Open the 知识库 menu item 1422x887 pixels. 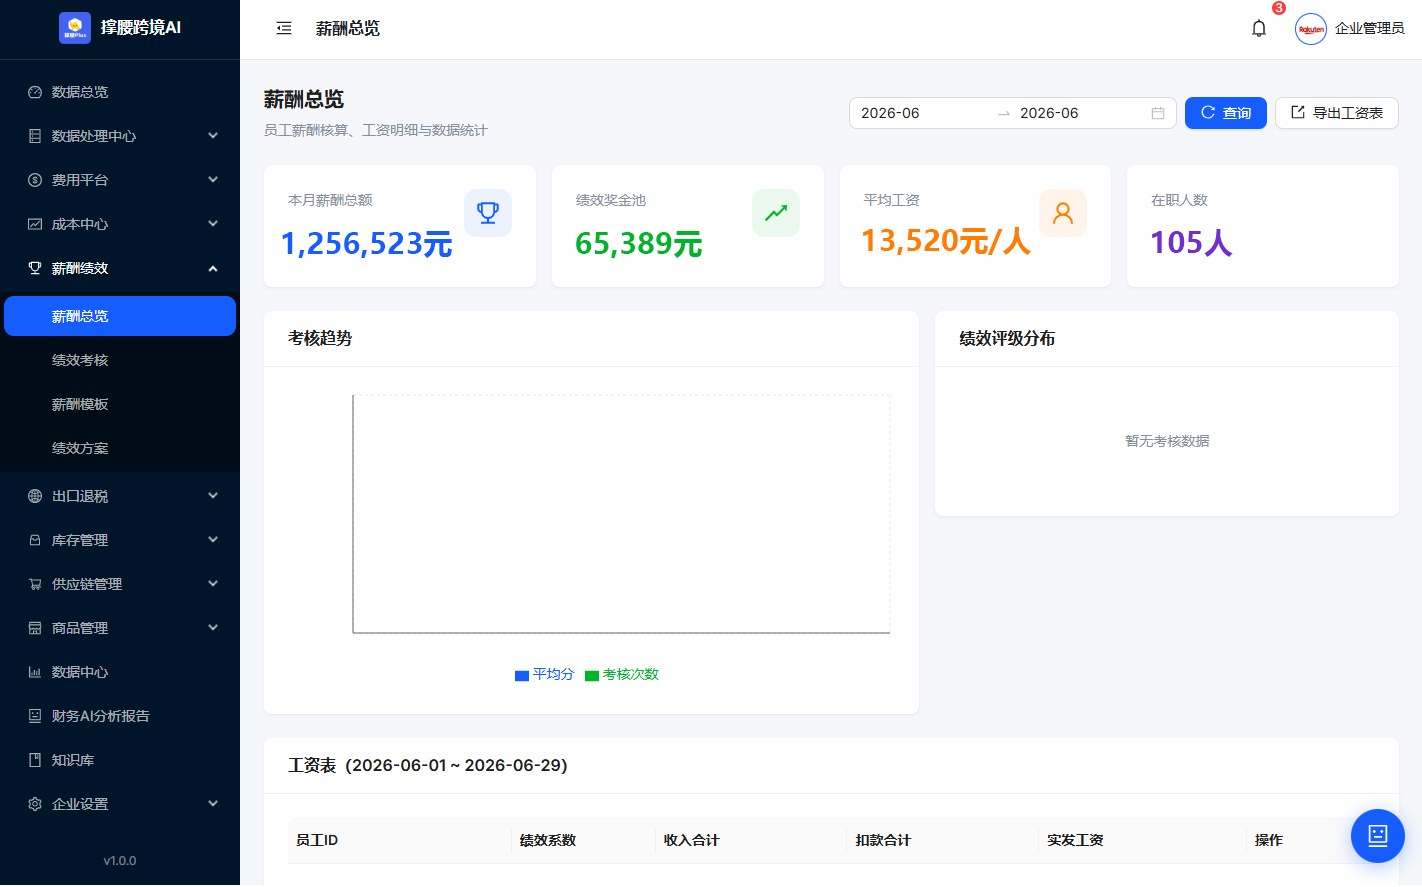(x=120, y=760)
